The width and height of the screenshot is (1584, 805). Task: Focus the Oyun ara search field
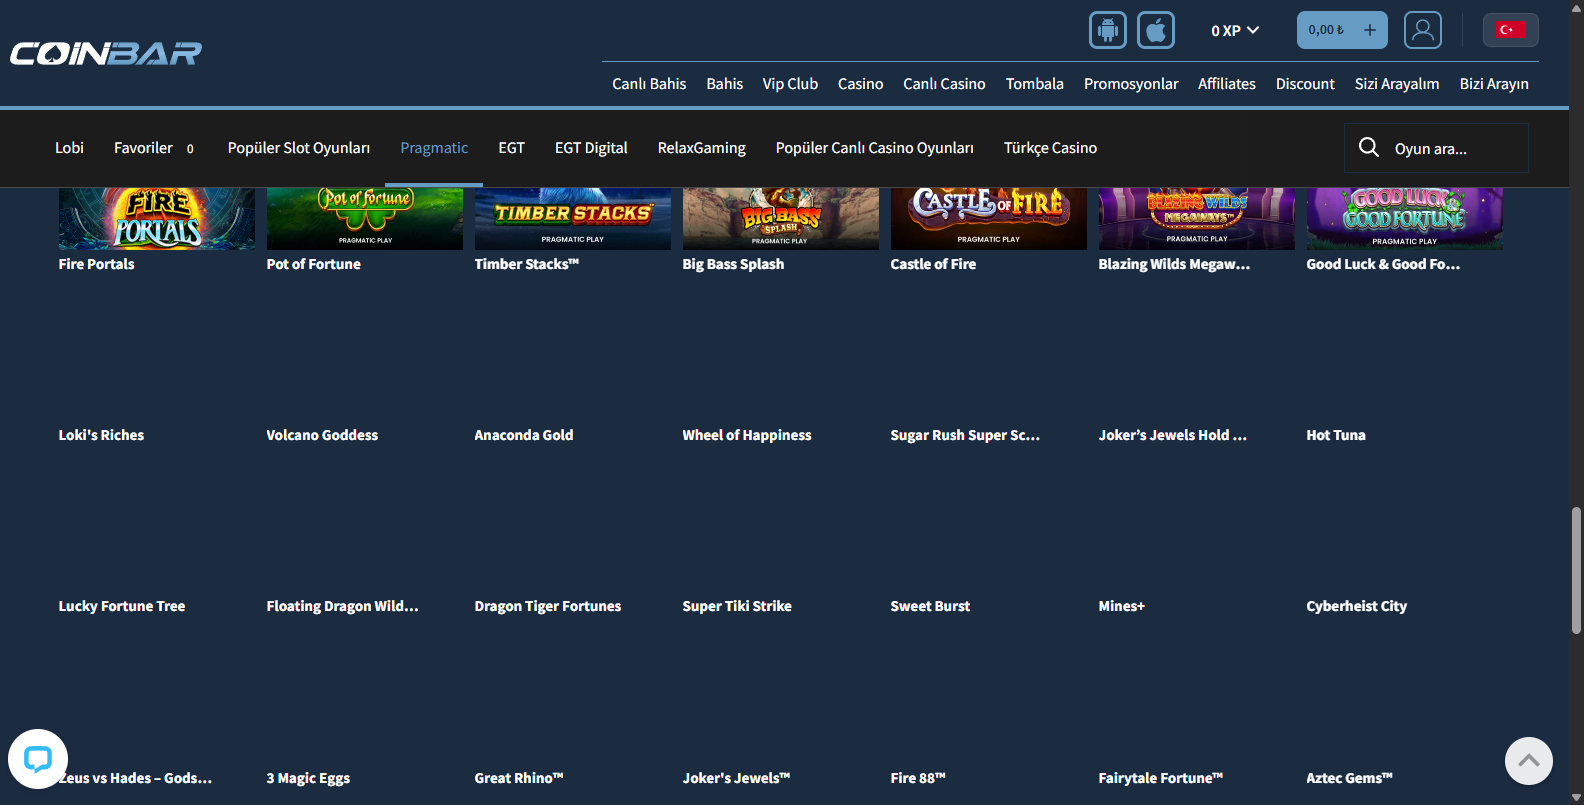(1436, 148)
